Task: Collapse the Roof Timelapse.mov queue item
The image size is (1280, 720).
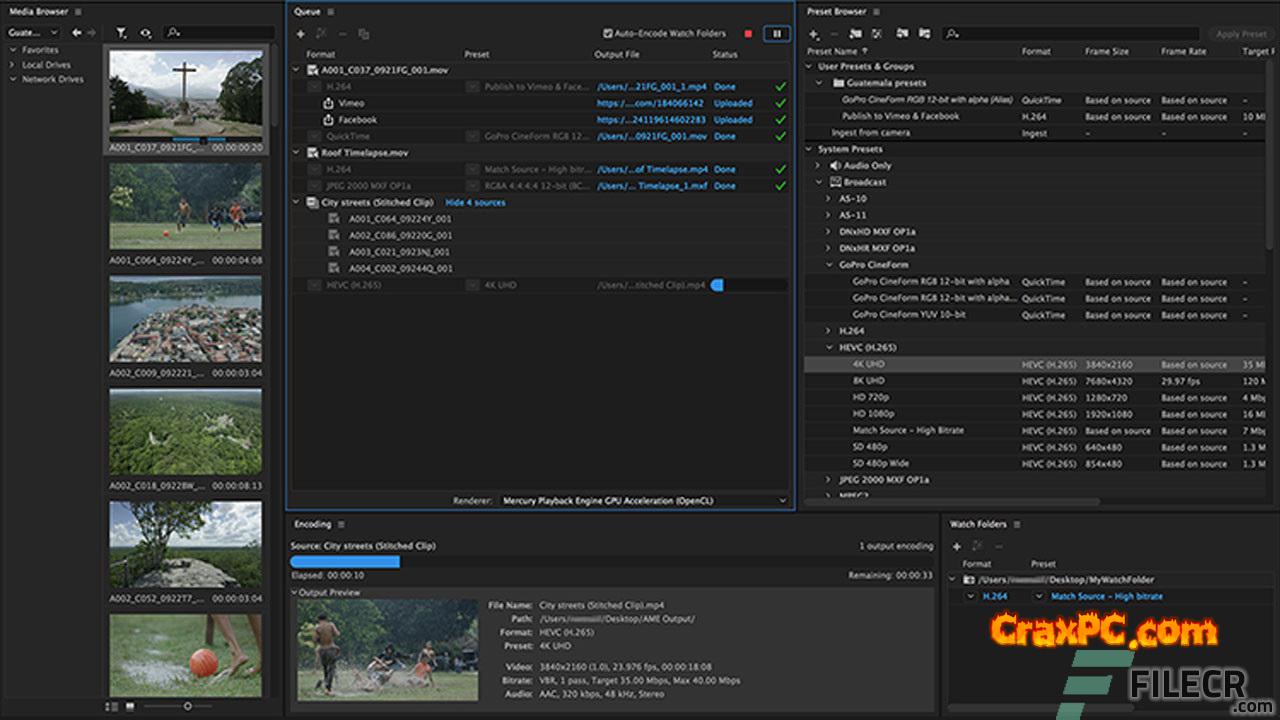Action: pos(297,153)
